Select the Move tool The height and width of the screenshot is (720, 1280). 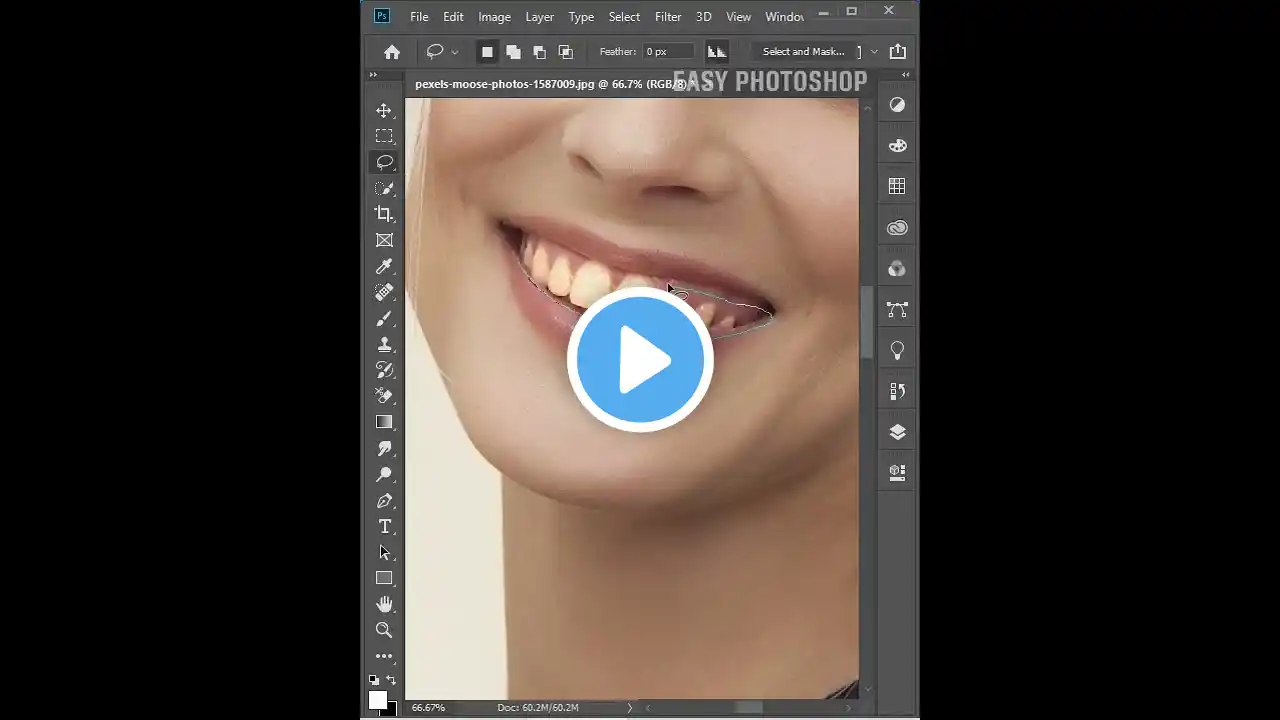pos(385,110)
